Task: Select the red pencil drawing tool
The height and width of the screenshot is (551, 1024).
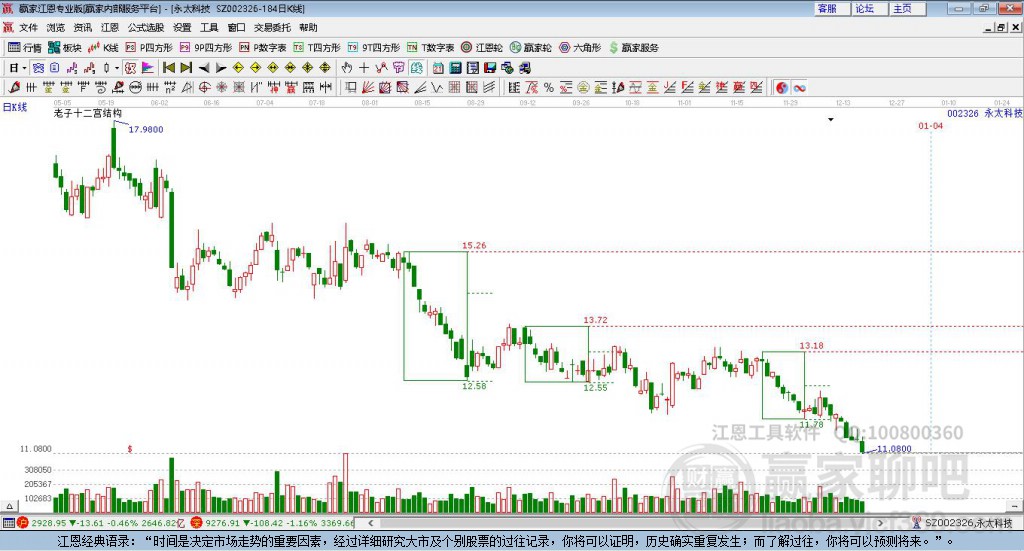Action: [14, 87]
